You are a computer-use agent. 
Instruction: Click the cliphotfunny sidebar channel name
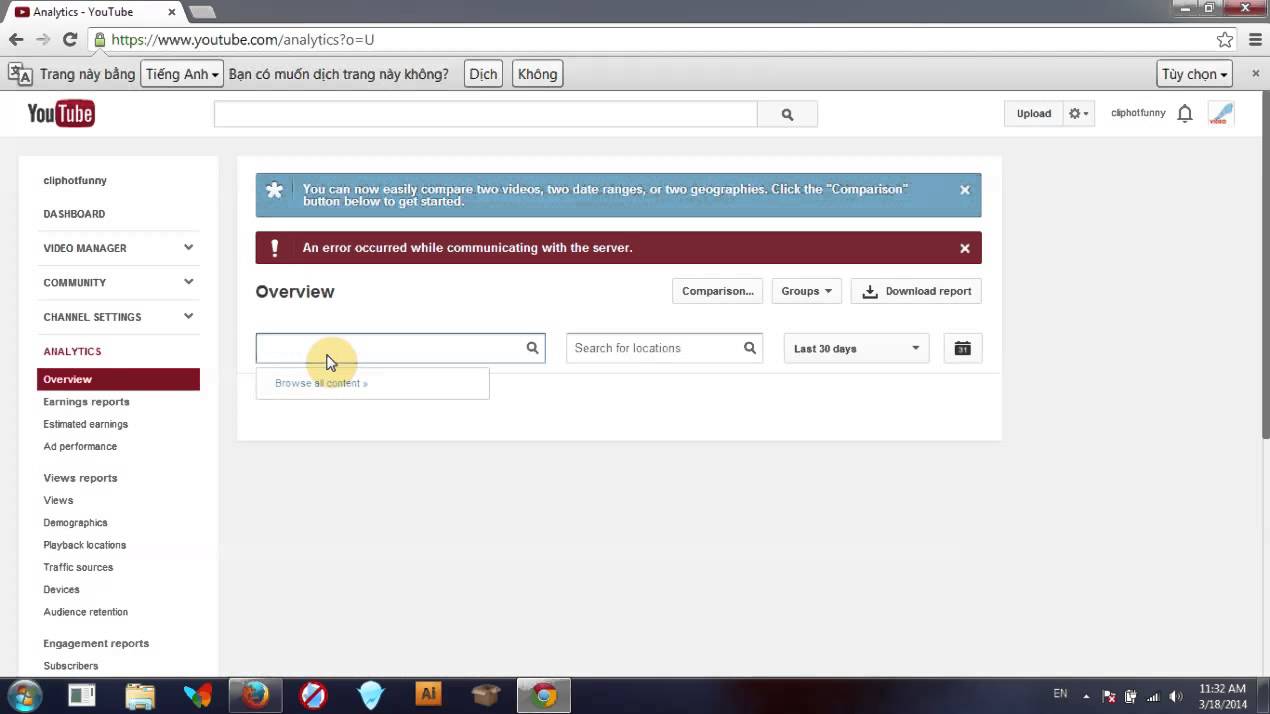[x=75, y=181]
